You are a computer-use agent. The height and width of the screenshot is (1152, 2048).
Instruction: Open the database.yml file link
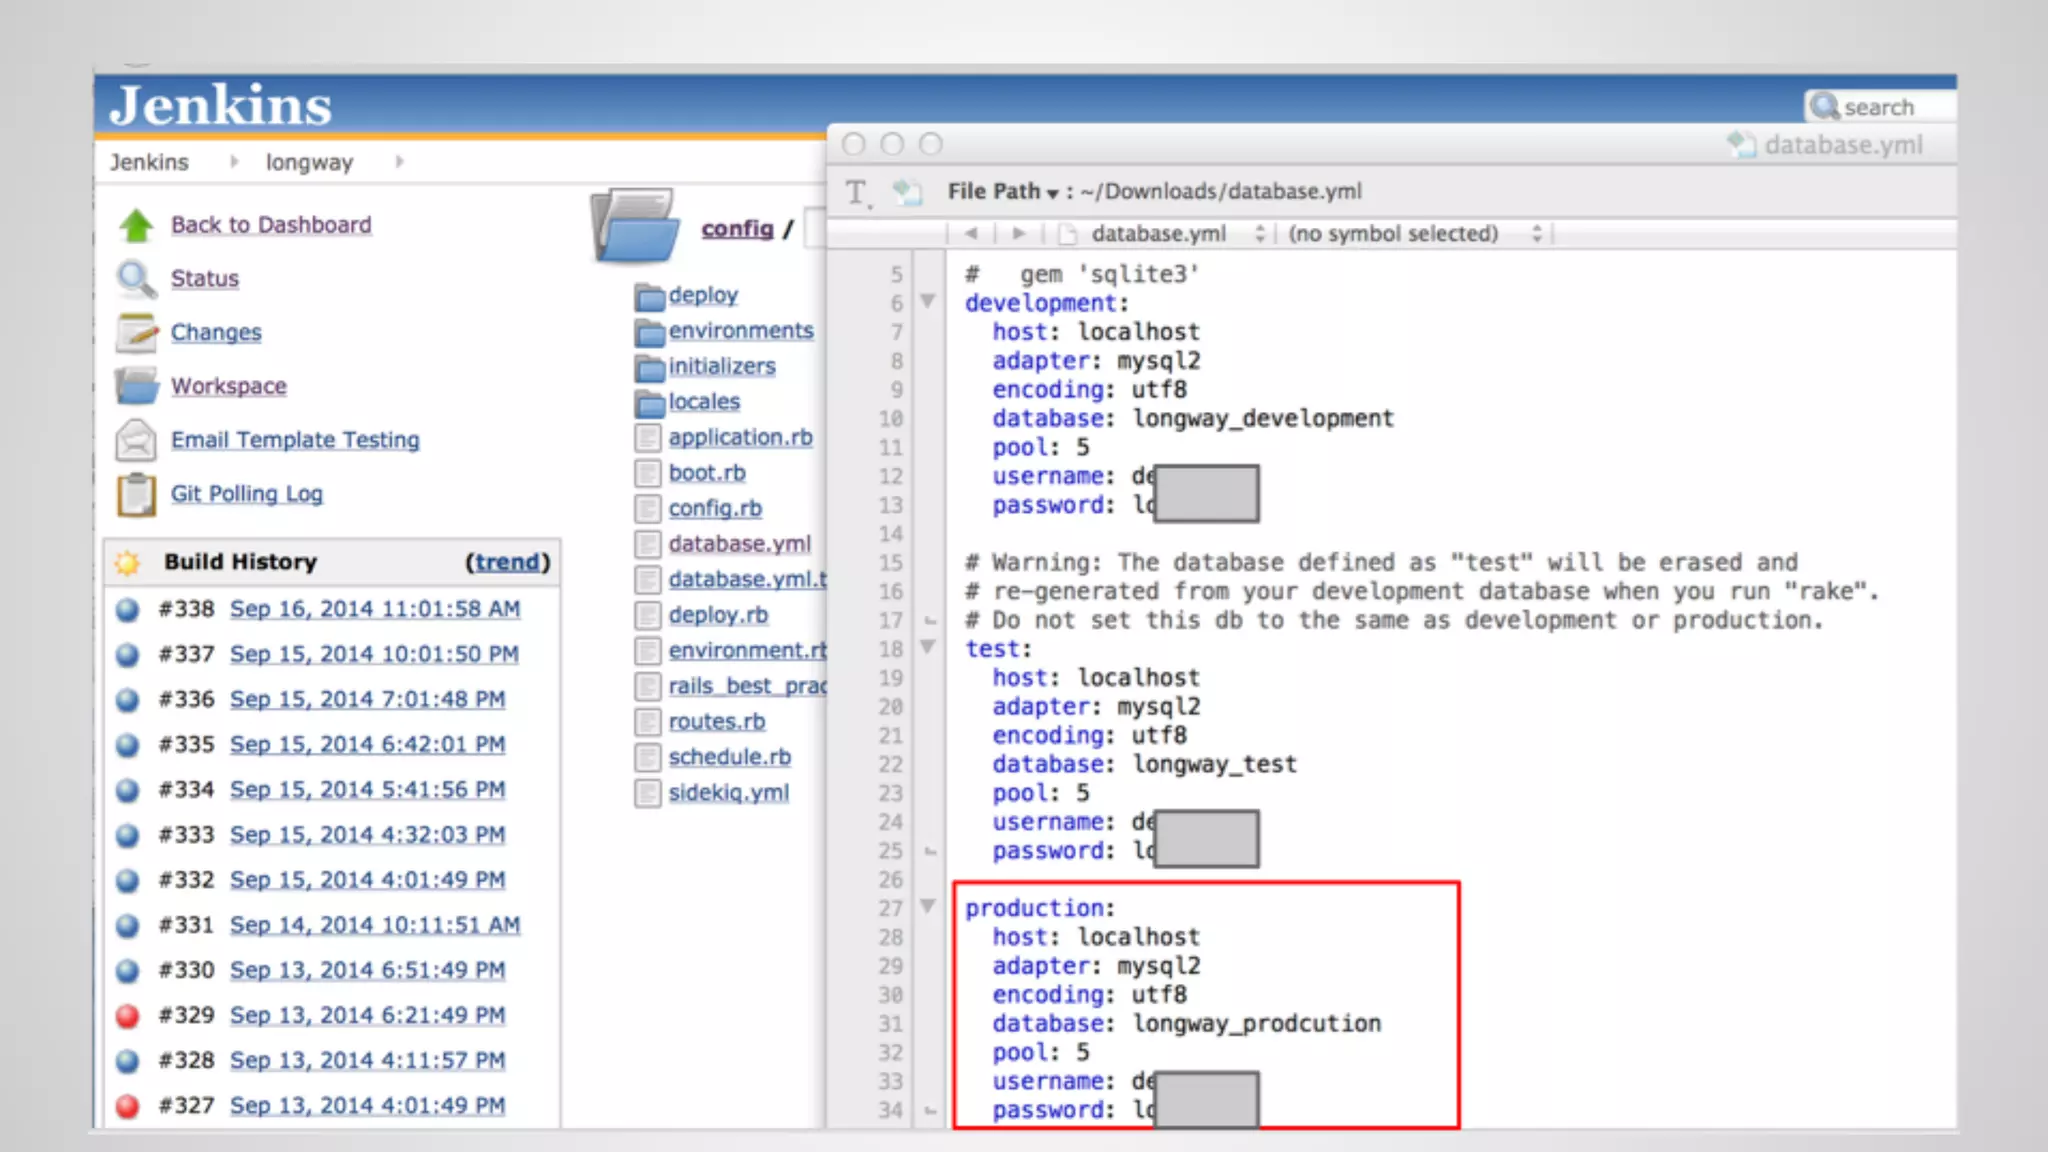point(739,544)
